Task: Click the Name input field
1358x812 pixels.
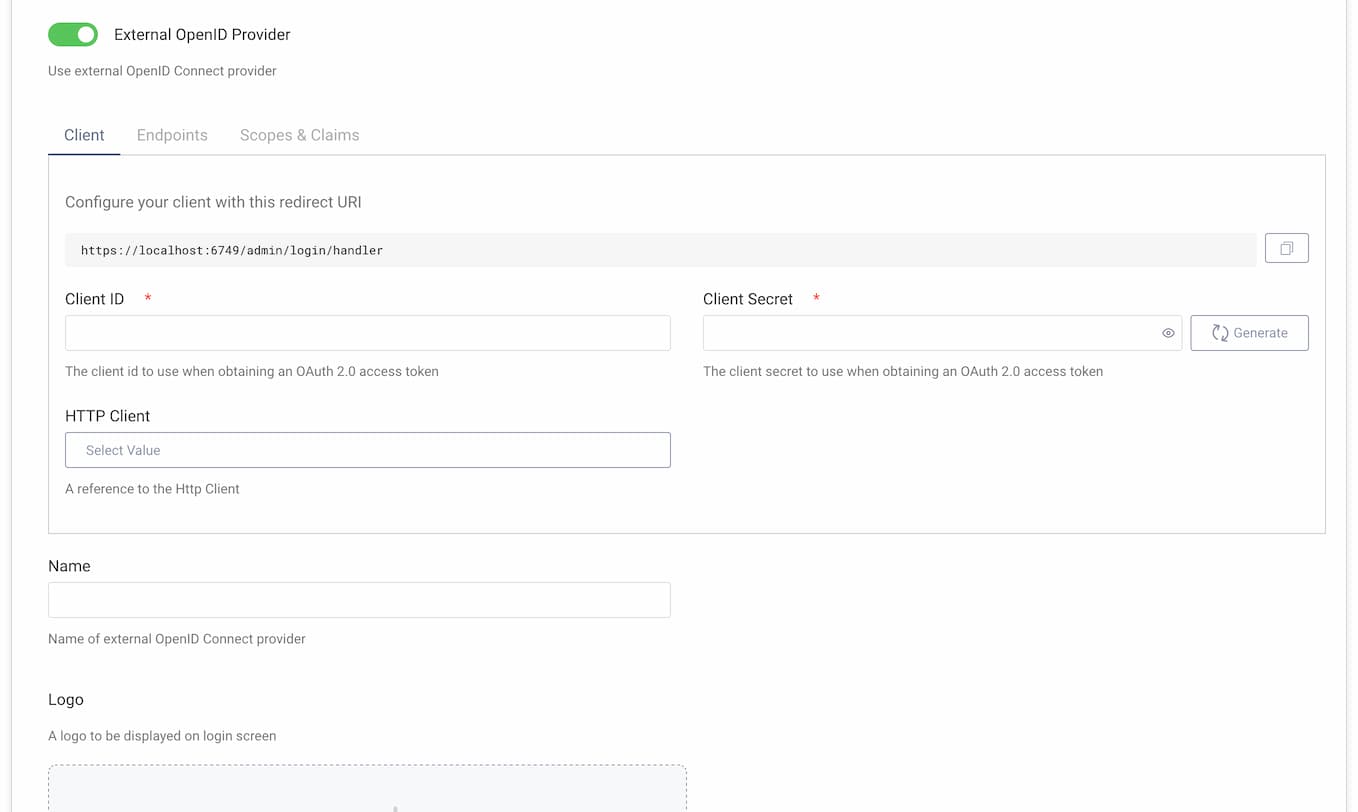Action: click(x=359, y=599)
